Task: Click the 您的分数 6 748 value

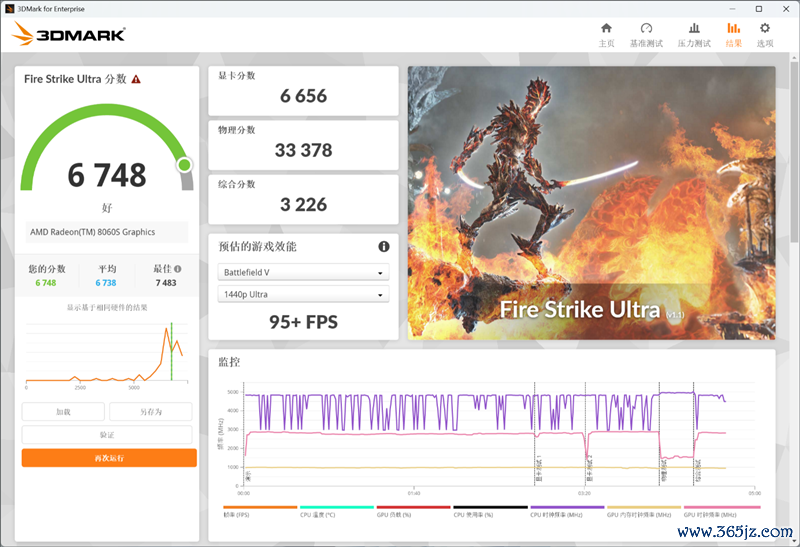Action: (46, 283)
